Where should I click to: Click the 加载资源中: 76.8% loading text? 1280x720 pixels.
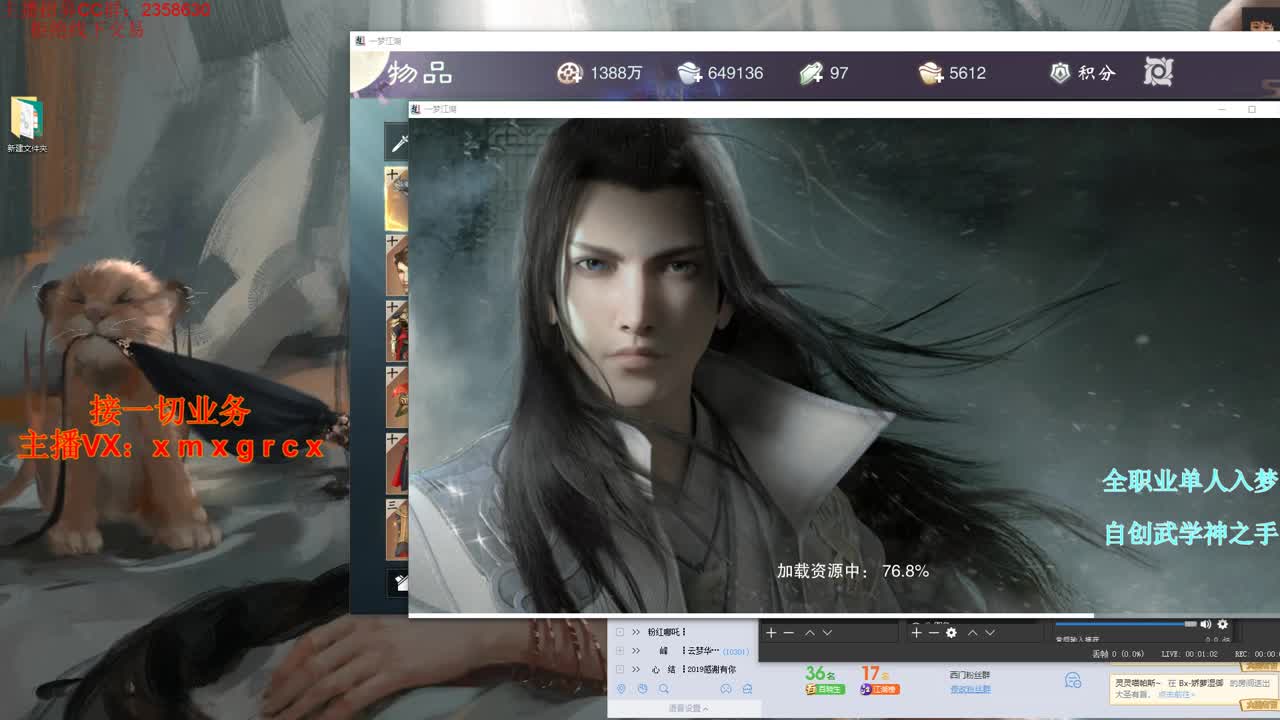click(853, 571)
